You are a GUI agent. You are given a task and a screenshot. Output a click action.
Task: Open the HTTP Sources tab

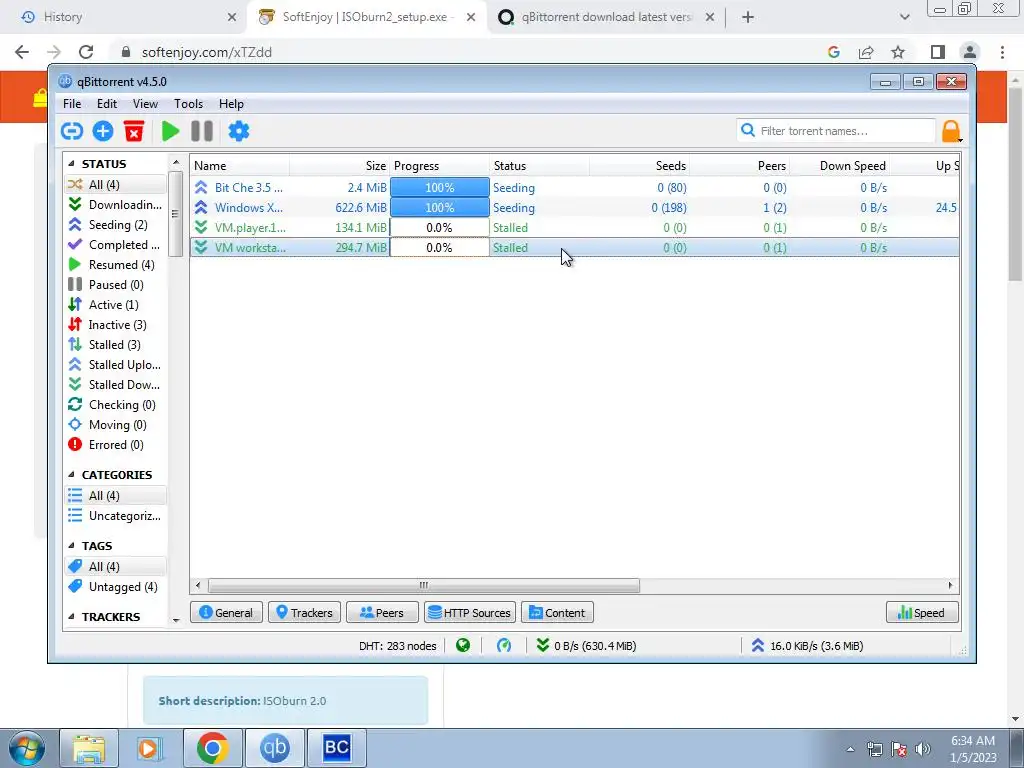click(470, 613)
